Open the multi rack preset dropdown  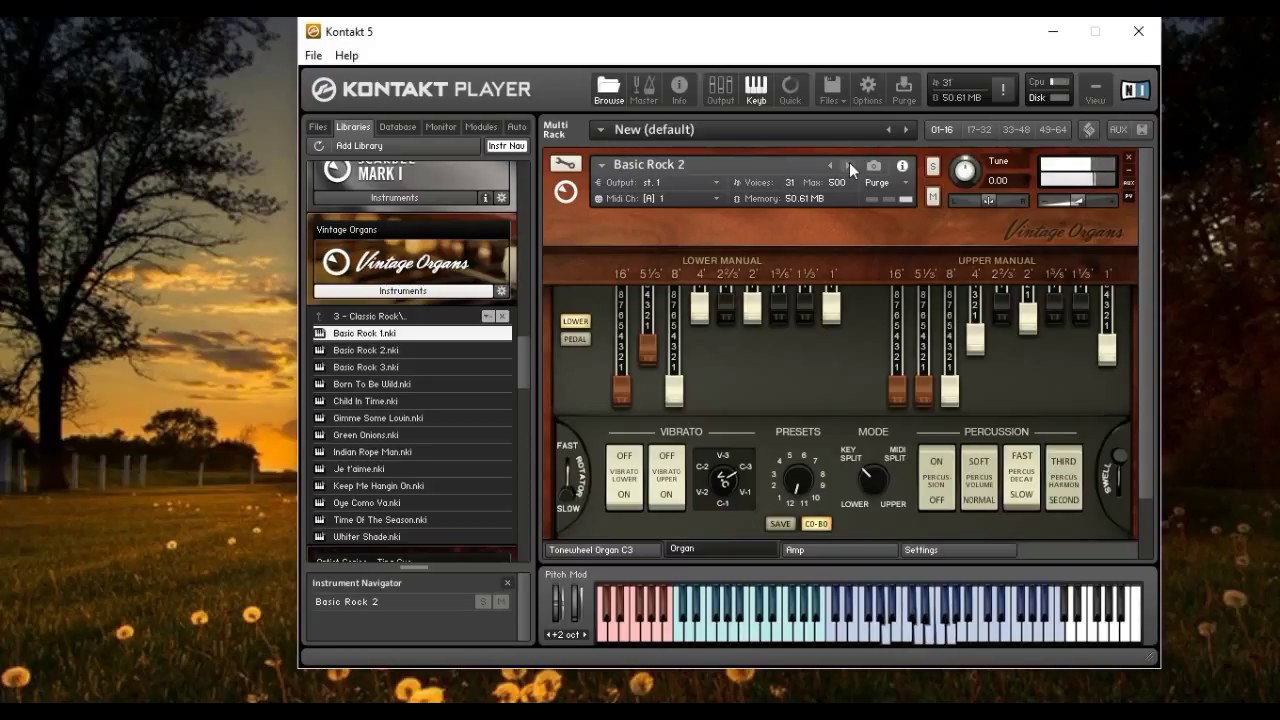pyautogui.click(x=600, y=130)
